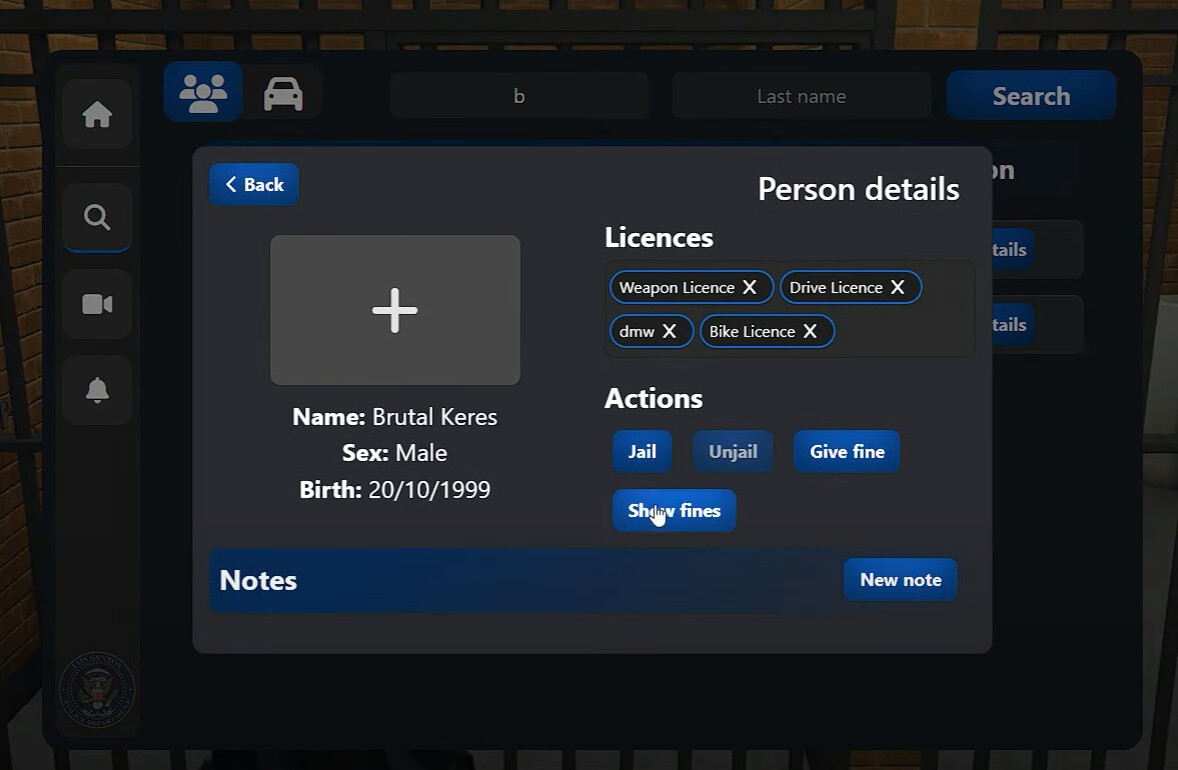Focus the first name field containing b
Image resolution: width=1178 pixels, height=770 pixels.
519,96
